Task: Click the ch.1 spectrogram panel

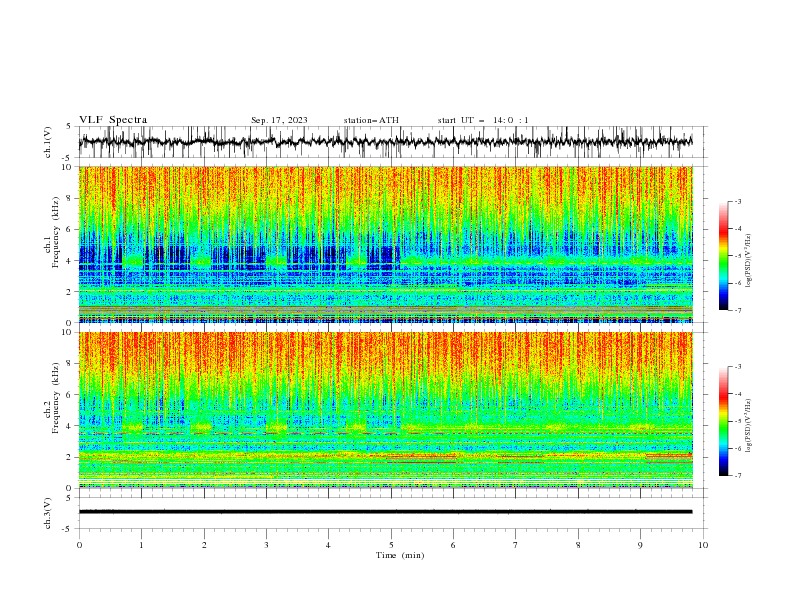Action: [385, 244]
